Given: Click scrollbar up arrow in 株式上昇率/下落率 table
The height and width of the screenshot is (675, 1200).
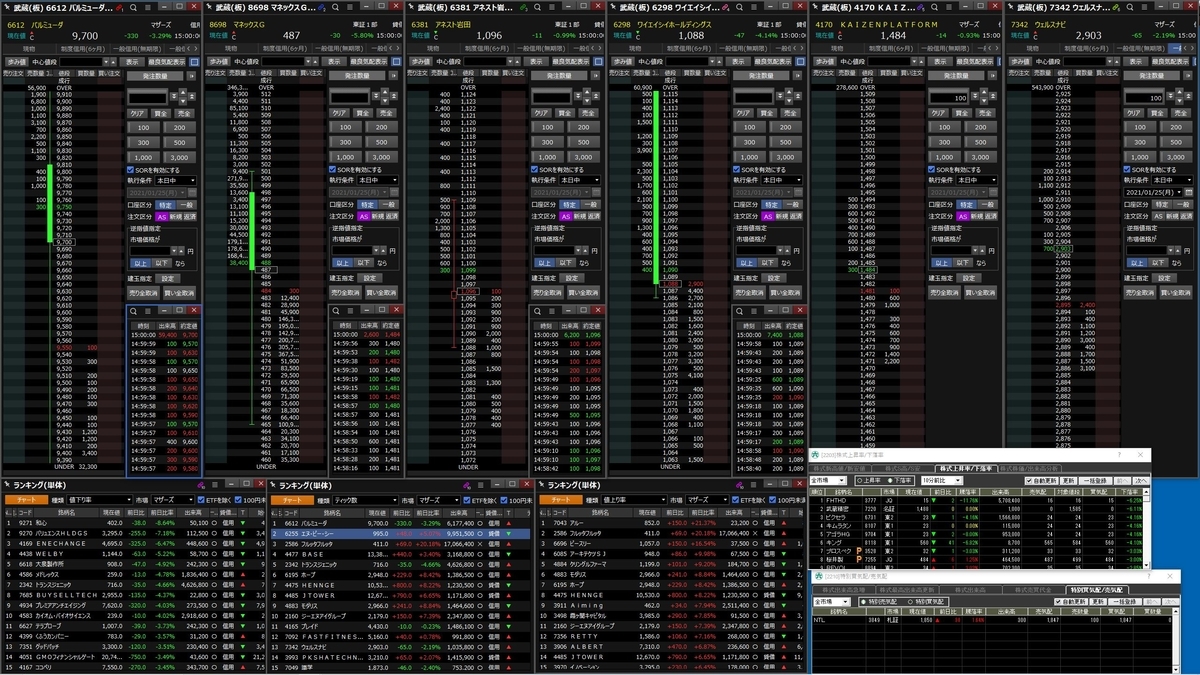Looking at the screenshot, I should tap(1146, 492).
